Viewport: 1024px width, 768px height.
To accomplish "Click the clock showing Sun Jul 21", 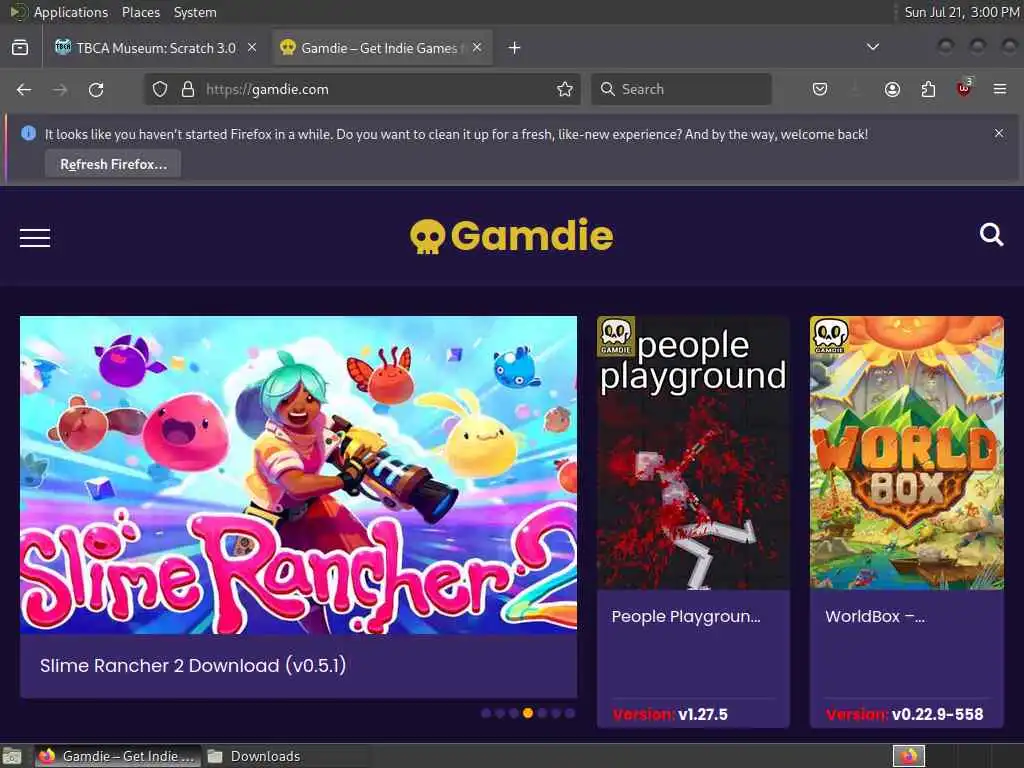I will click(x=961, y=12).
